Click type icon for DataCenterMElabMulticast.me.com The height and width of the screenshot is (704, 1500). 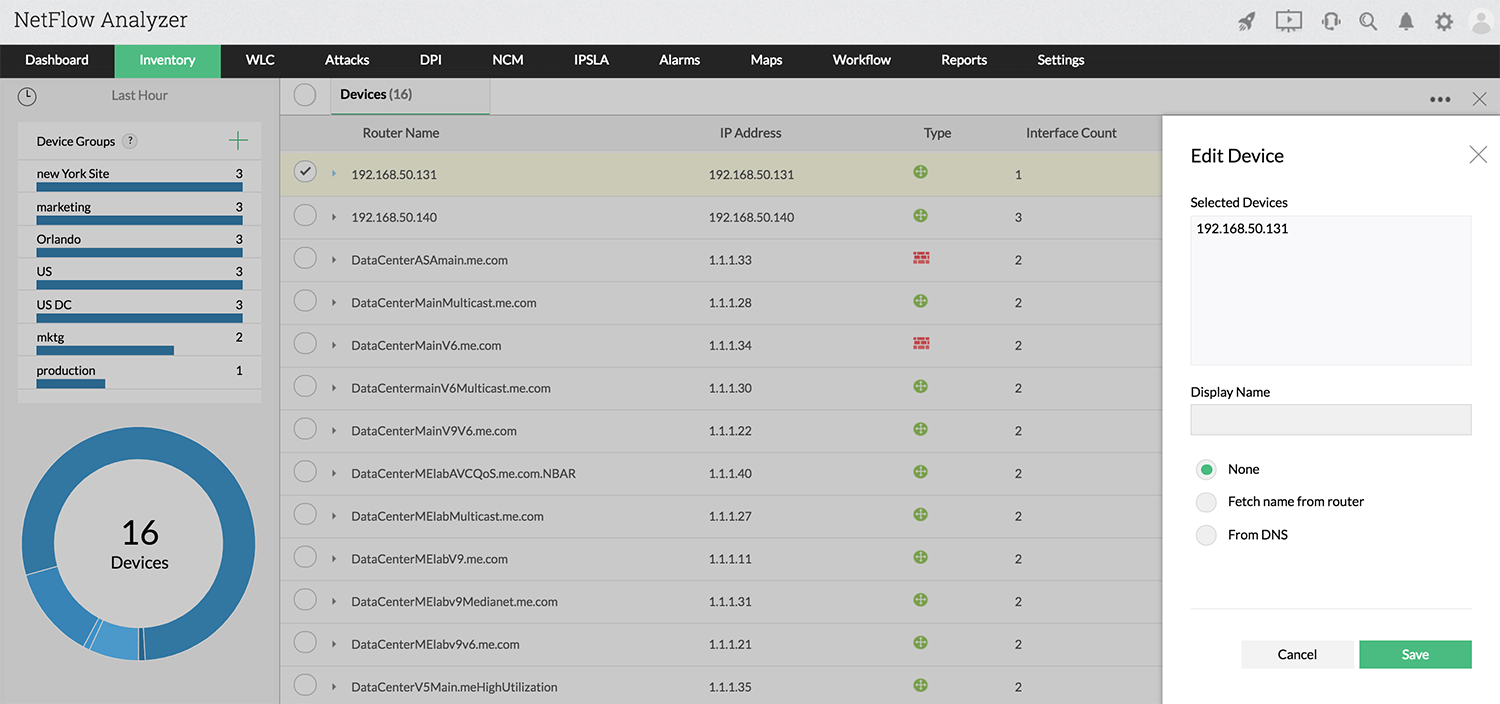(921, 515)
